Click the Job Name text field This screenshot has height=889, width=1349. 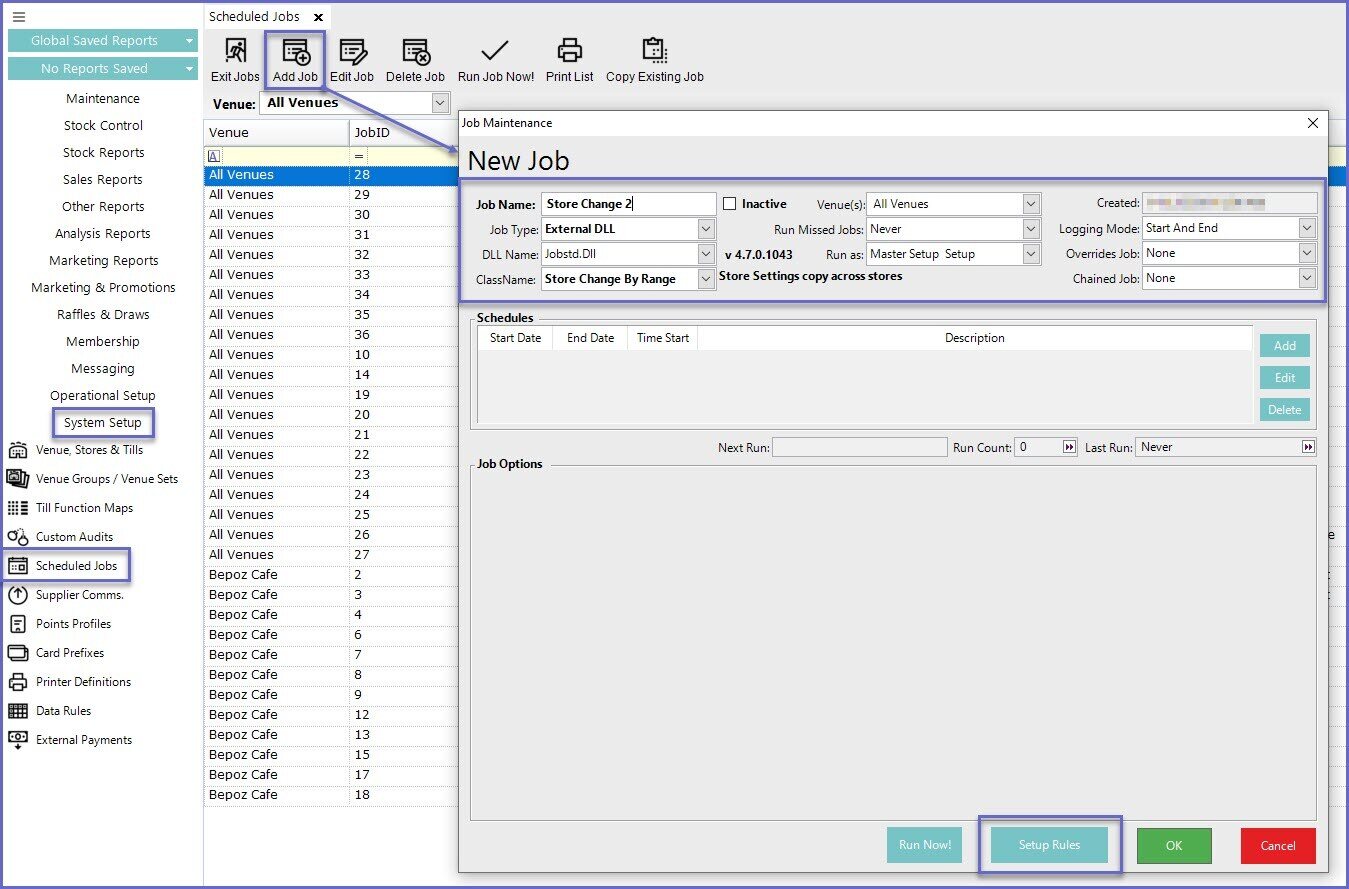628,204
